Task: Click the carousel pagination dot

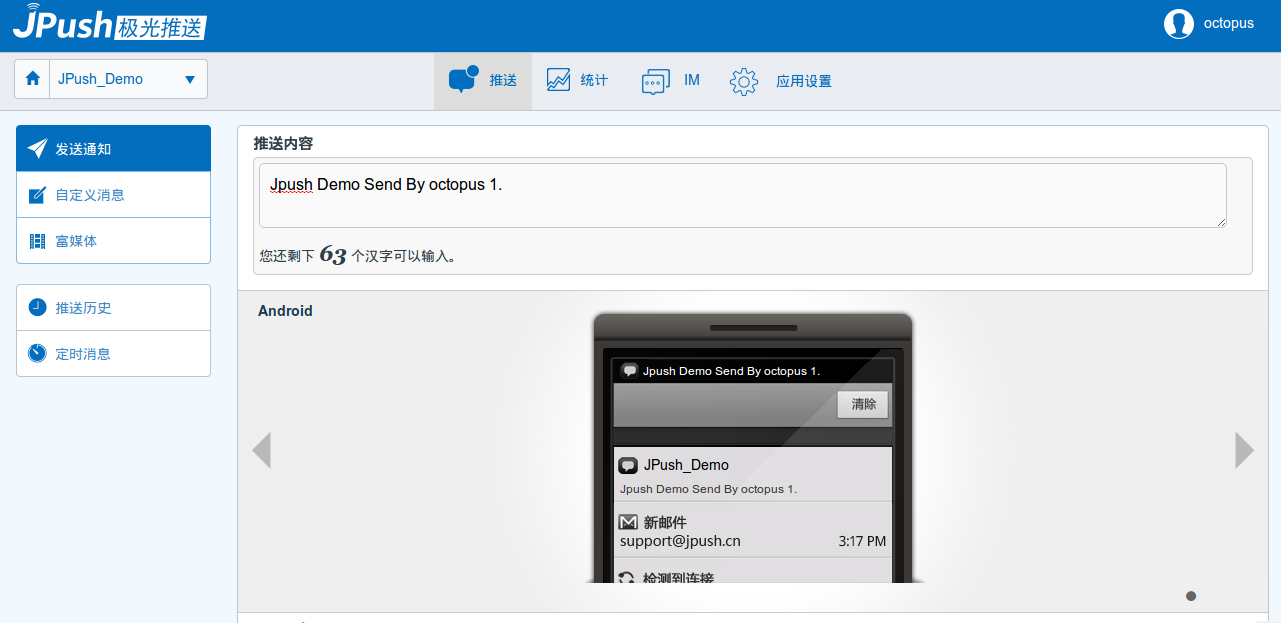Action: [x=1191, y=596]
